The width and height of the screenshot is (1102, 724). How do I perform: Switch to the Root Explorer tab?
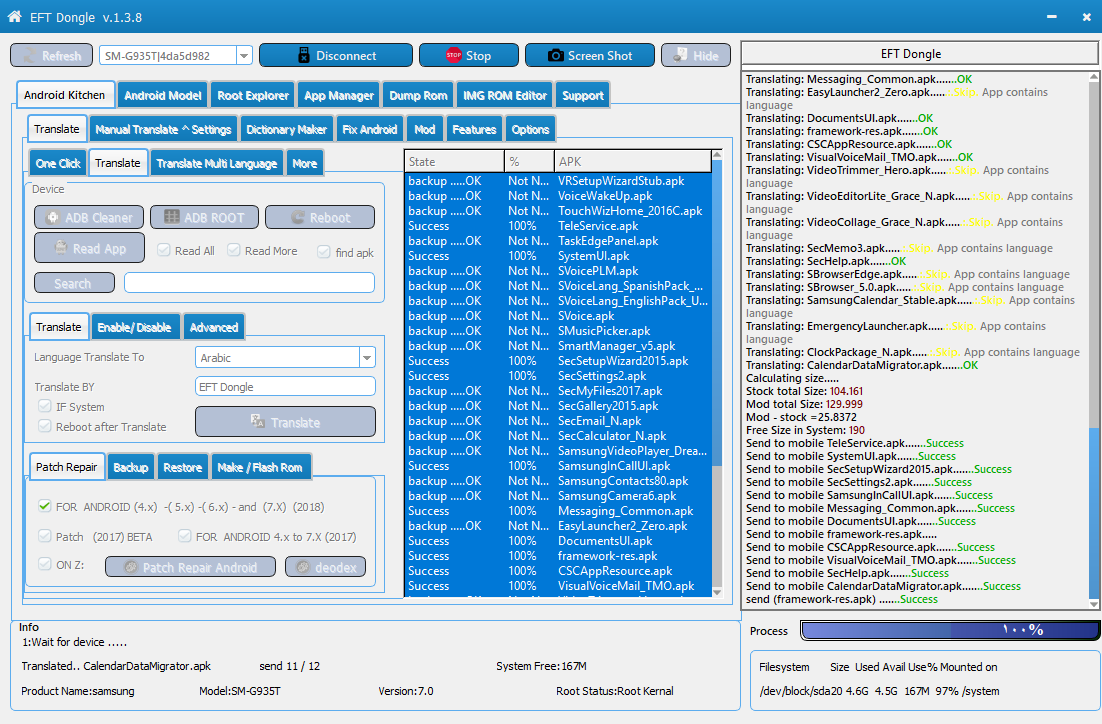point(253,96)
